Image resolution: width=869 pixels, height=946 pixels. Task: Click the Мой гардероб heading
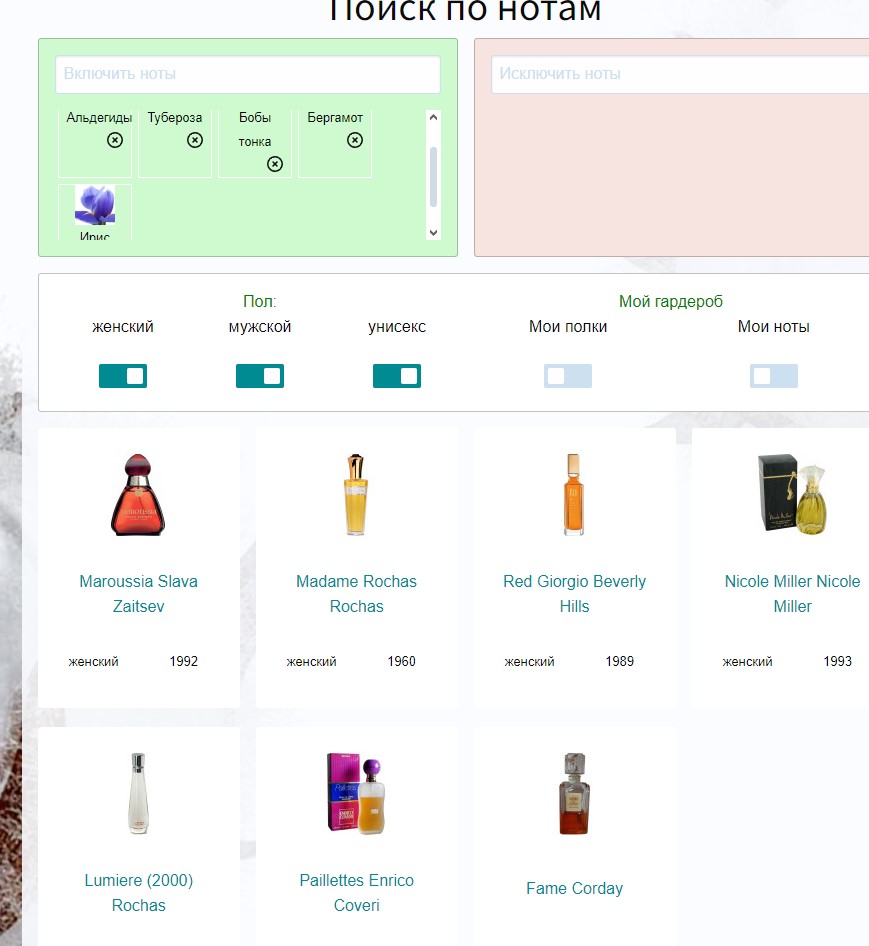coord(670,301)
